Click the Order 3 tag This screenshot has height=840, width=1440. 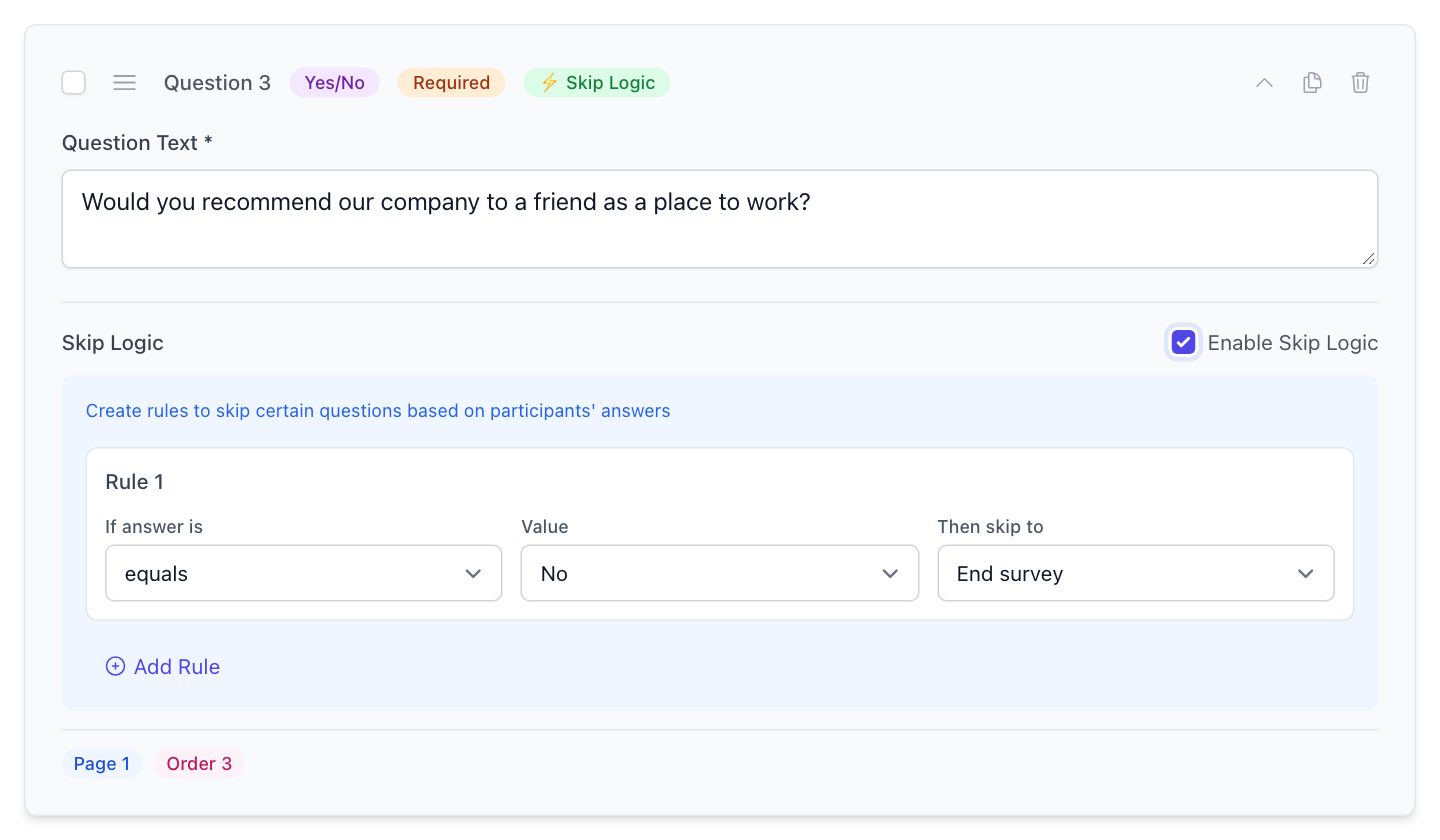tap(199, 764)
